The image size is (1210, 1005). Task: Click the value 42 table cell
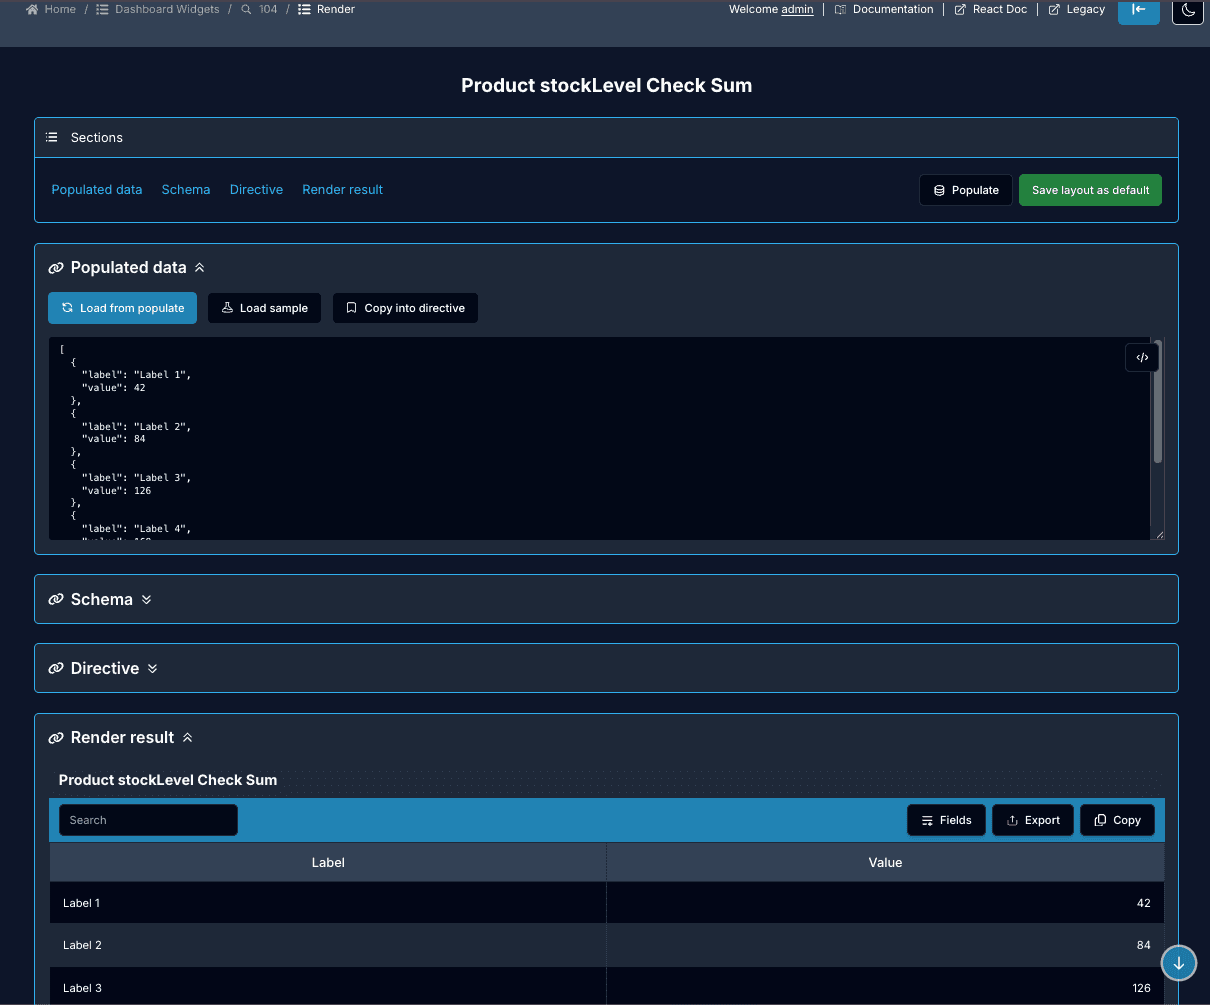coord(885,903)
